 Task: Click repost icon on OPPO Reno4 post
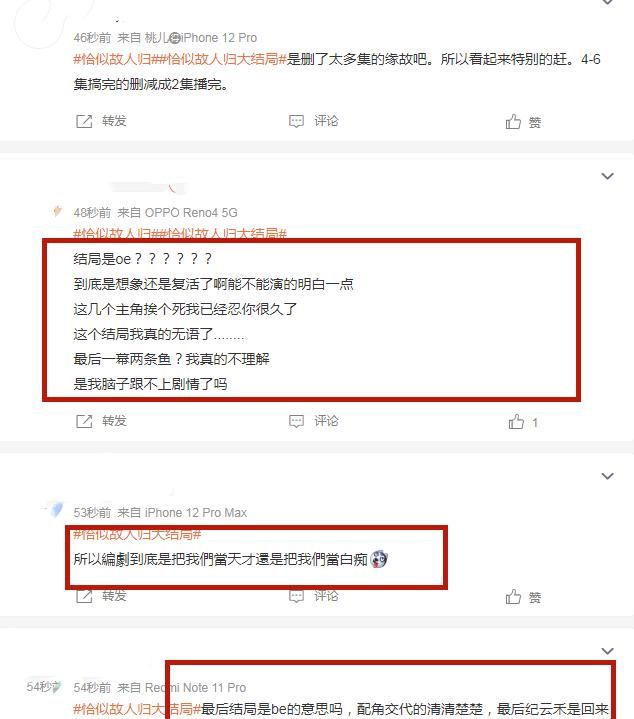[84, 421]
